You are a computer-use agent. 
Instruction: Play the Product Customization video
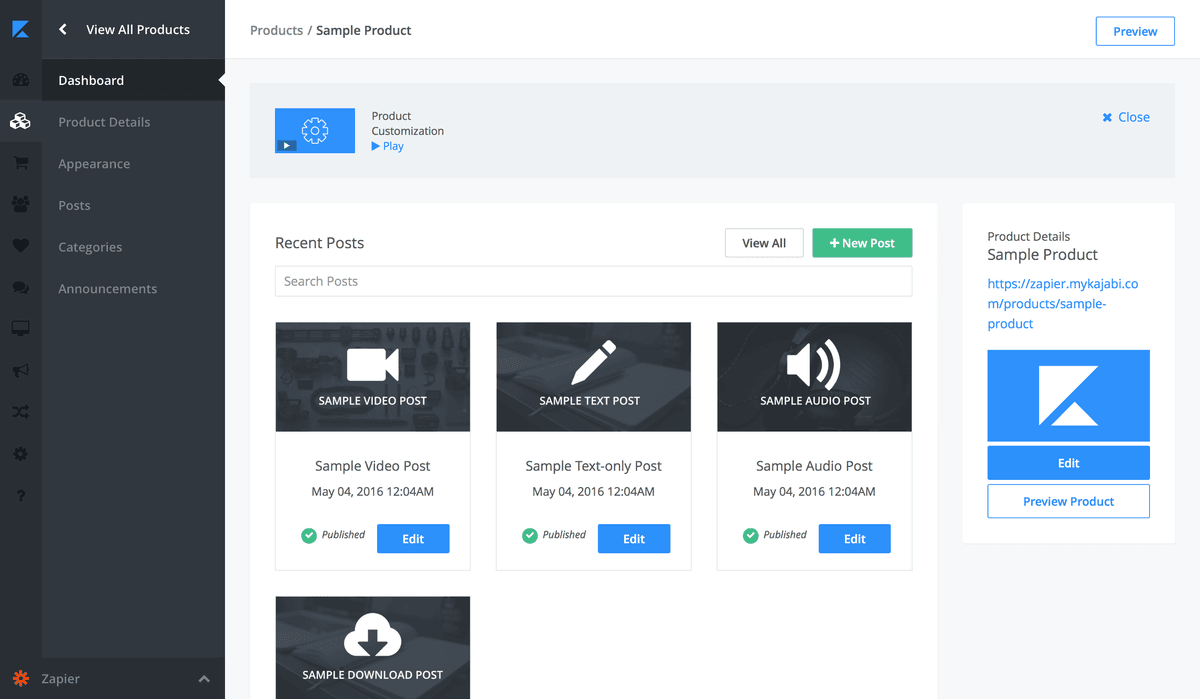point(387,146)
